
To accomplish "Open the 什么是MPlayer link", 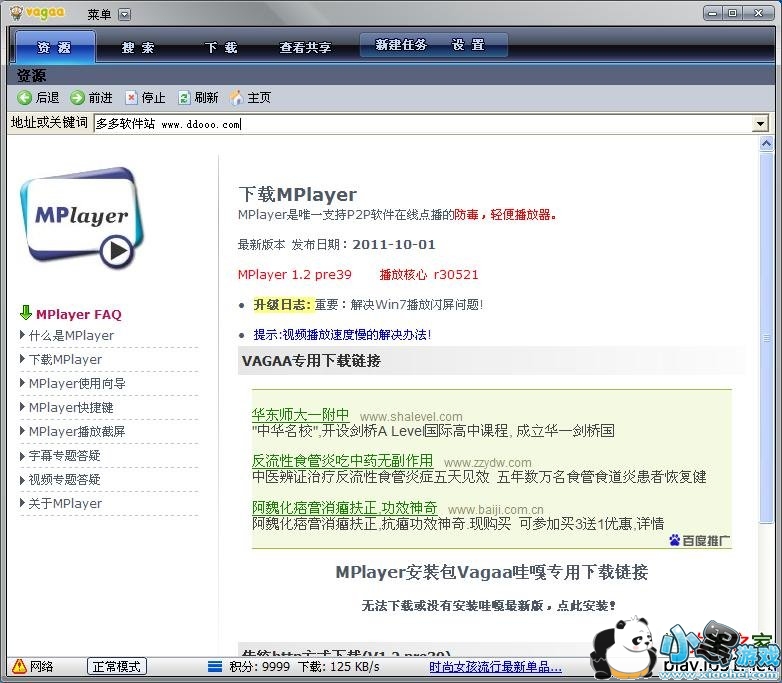I will tap(71, 335).
